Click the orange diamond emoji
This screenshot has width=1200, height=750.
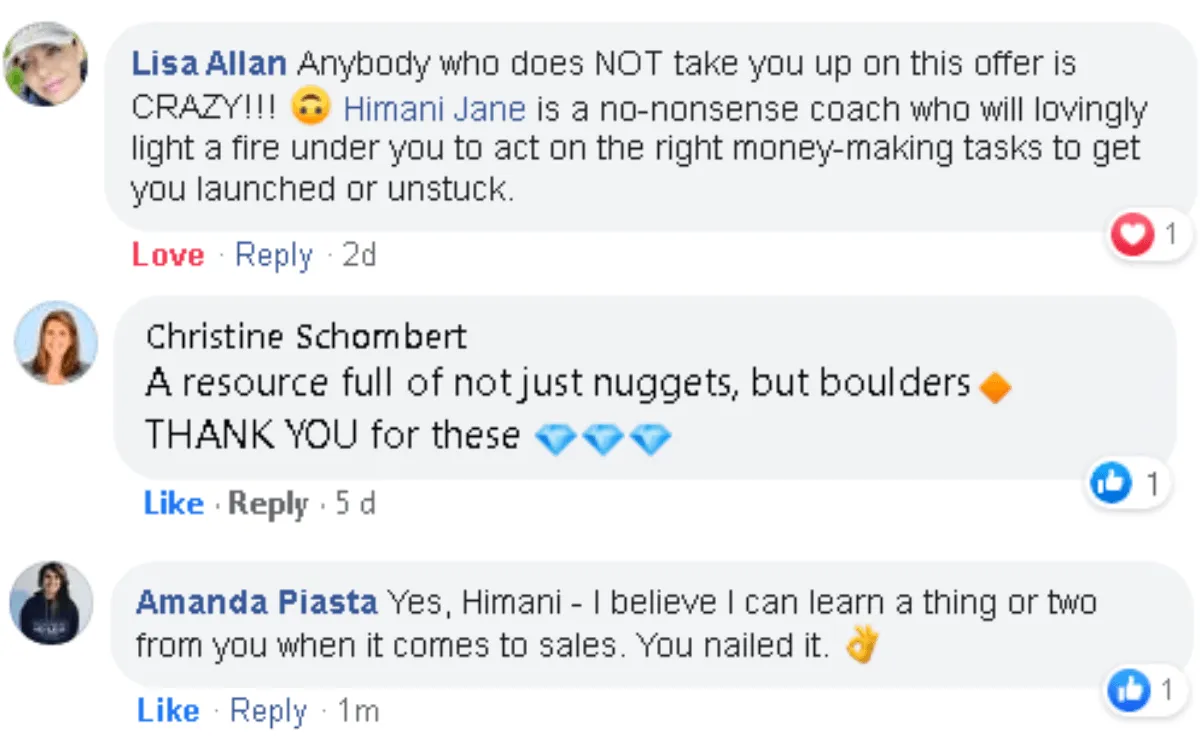click(995, 388)
